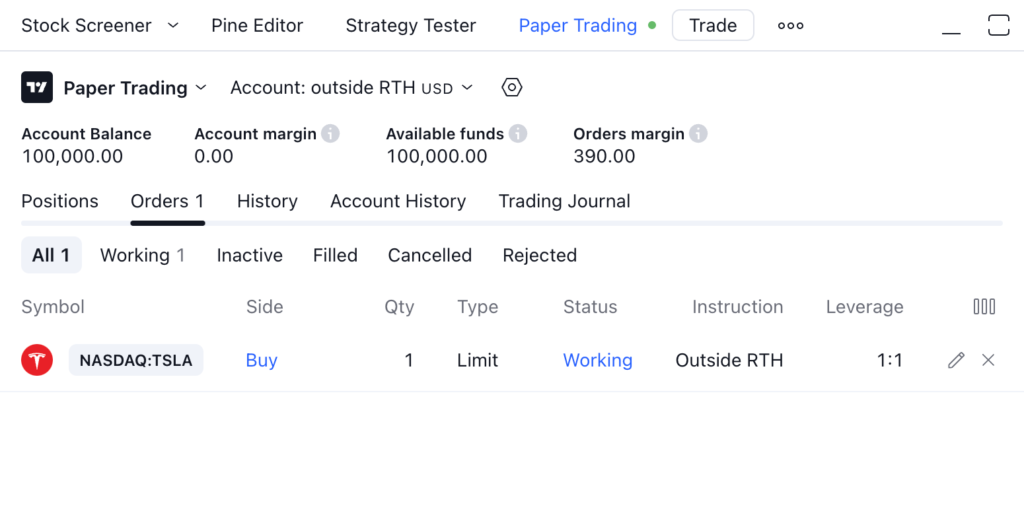Click the info icon beside Orders margin
The image size is (1024, 527).
point(698,133)
